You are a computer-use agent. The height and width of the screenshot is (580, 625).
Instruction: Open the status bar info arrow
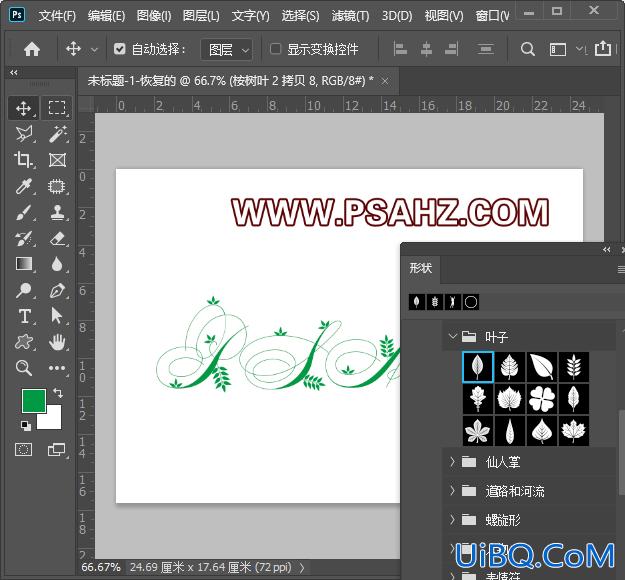click(x=302, y=567)
